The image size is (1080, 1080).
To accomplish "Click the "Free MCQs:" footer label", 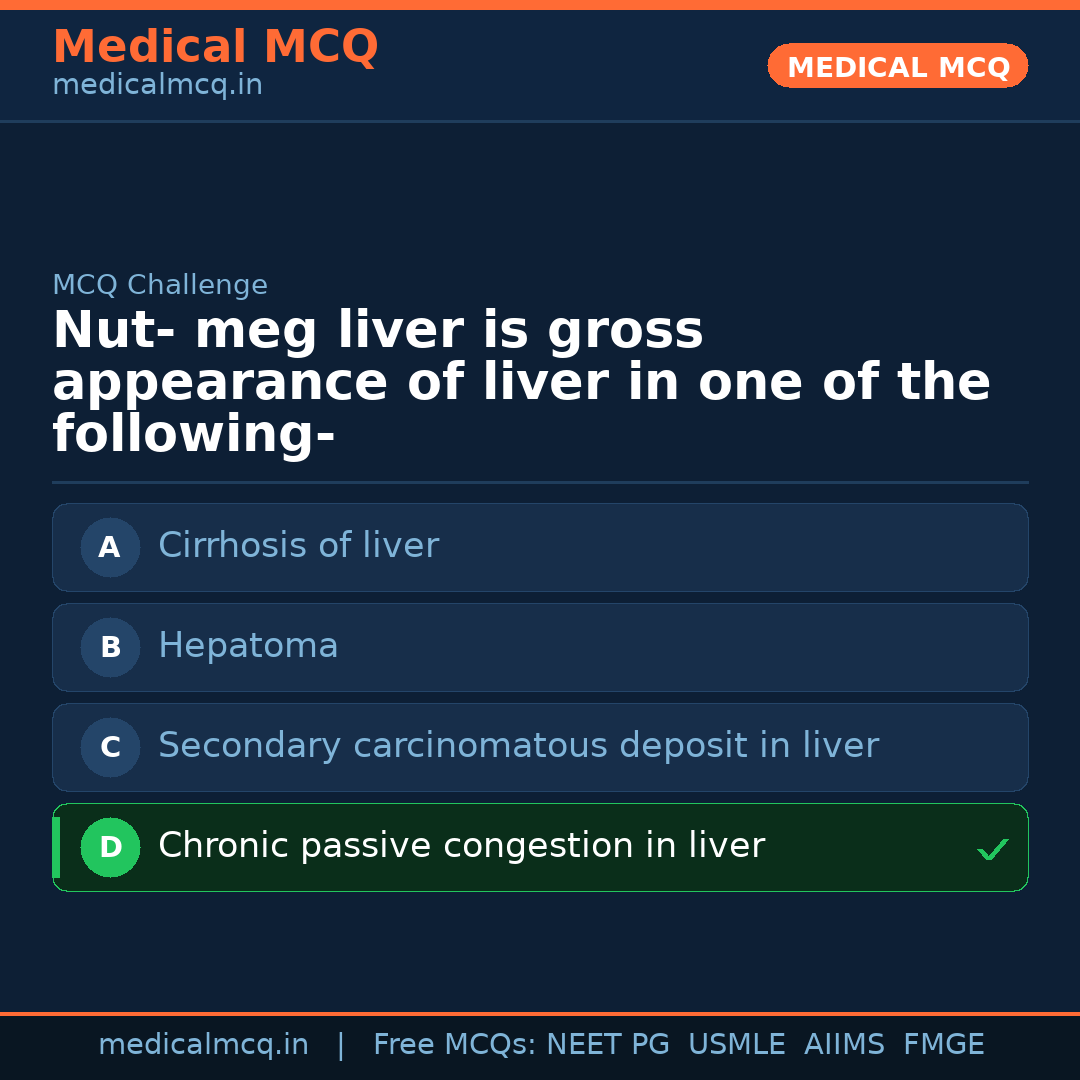I will (x=455, y=1045).
